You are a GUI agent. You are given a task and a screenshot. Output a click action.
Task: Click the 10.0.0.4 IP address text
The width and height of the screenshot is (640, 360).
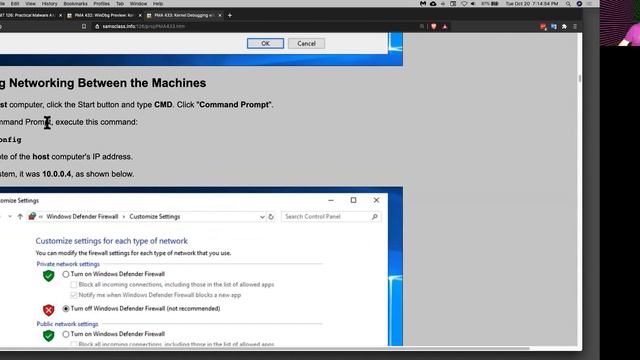coord(56,174)
